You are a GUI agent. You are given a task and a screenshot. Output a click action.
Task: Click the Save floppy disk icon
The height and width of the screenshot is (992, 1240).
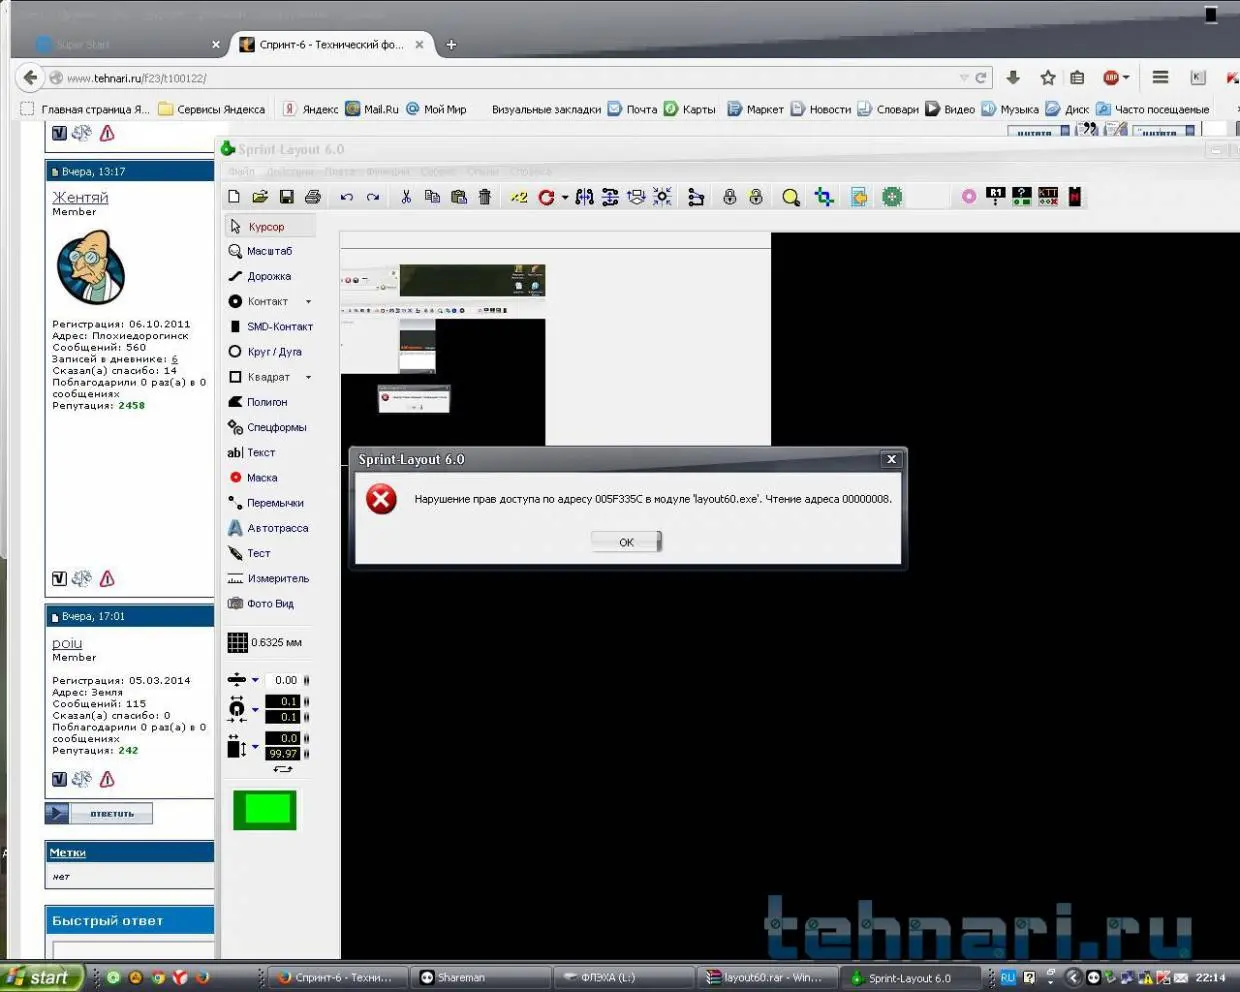[x=286, y=197]
